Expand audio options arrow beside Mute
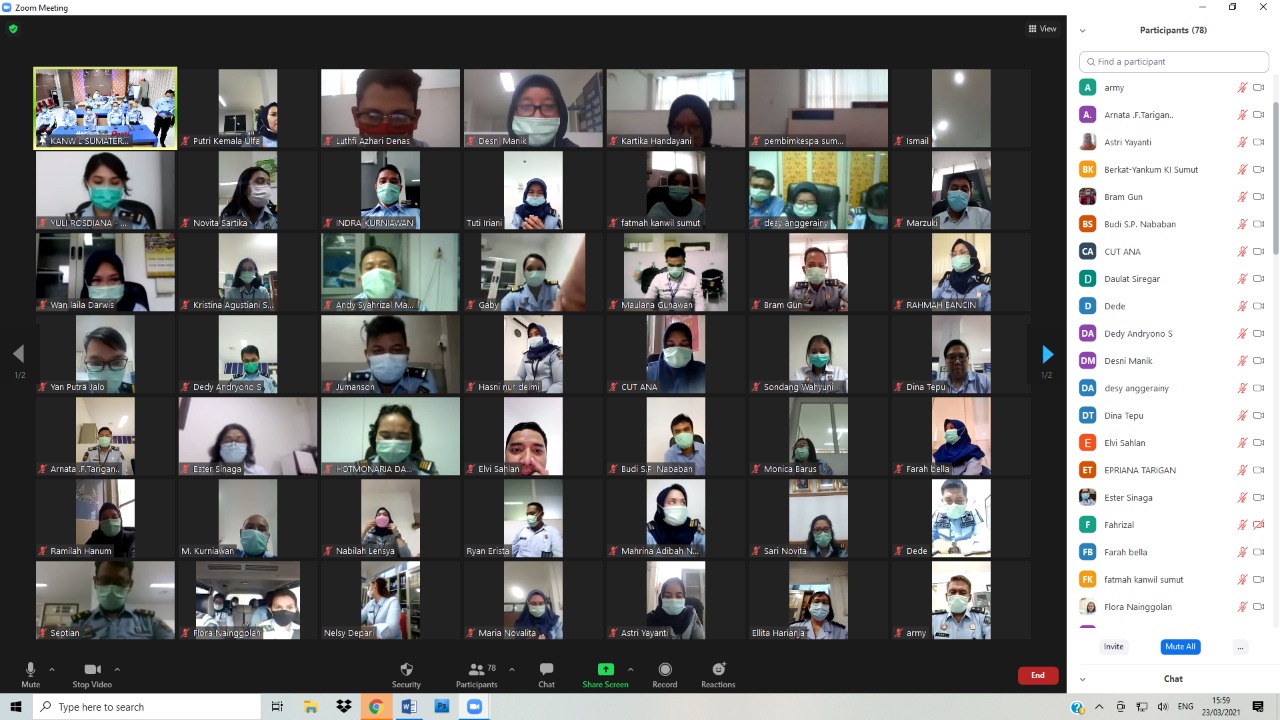Screen dimensions: 1280x720 (x=52, y=669)
